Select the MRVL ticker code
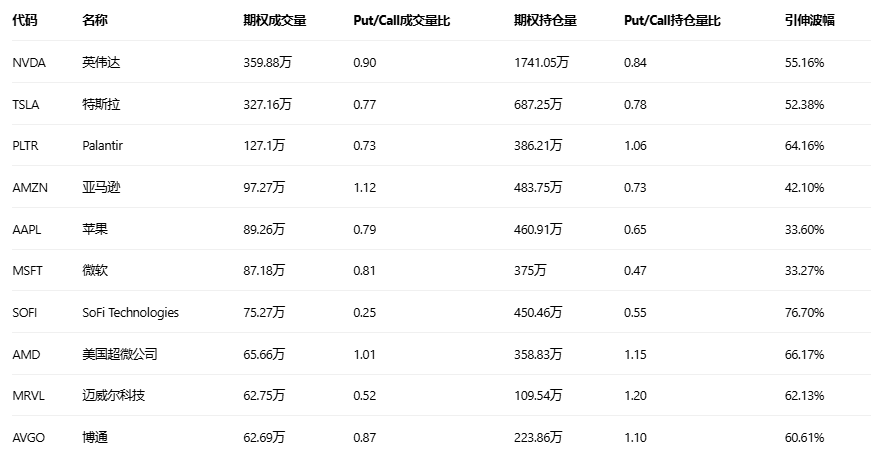 click(x=28, y=396)
